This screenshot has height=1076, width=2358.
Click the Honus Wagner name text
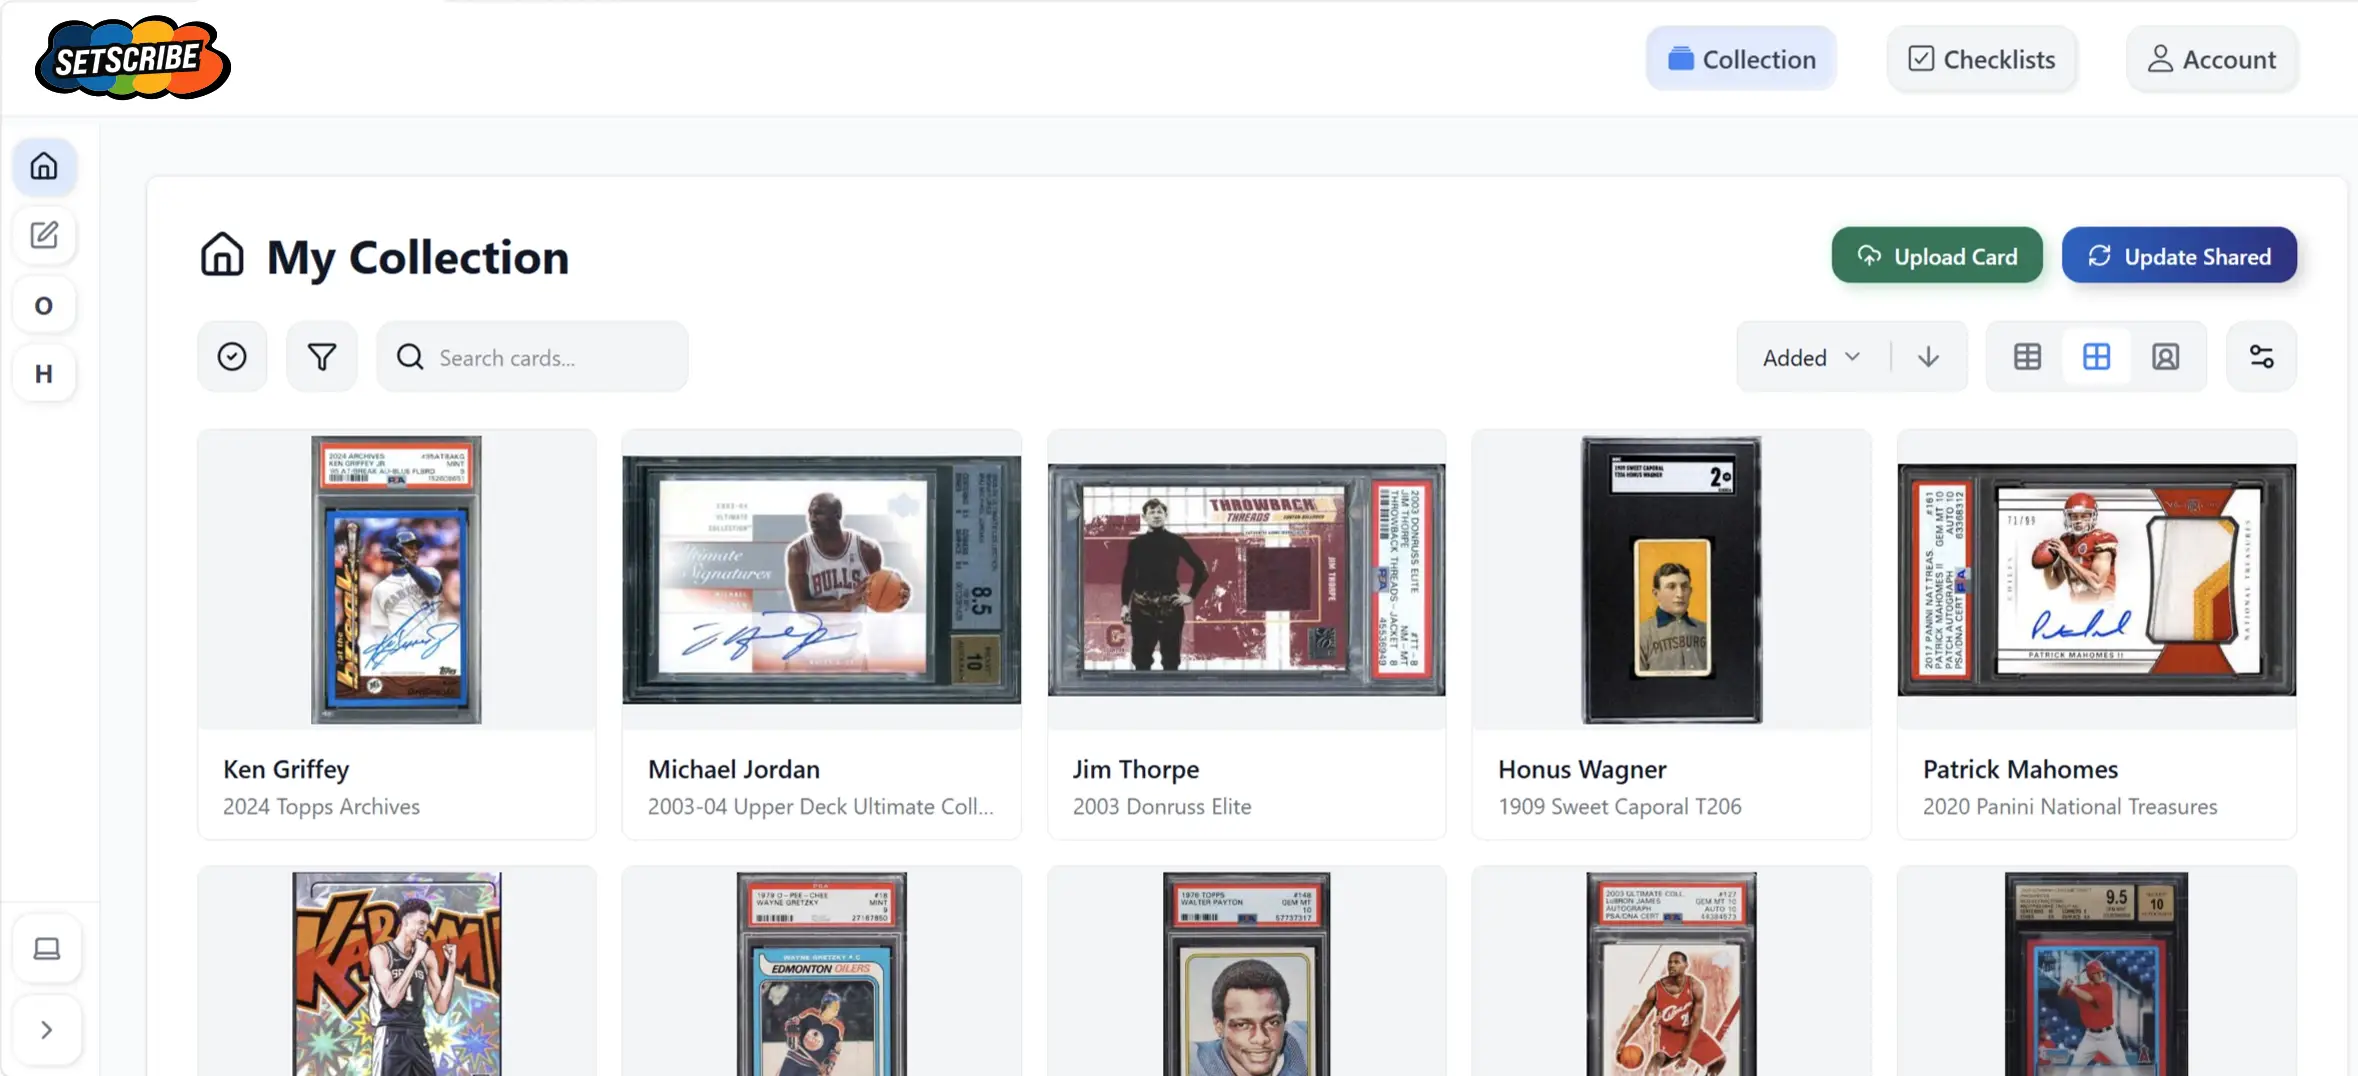point(1582,769)
